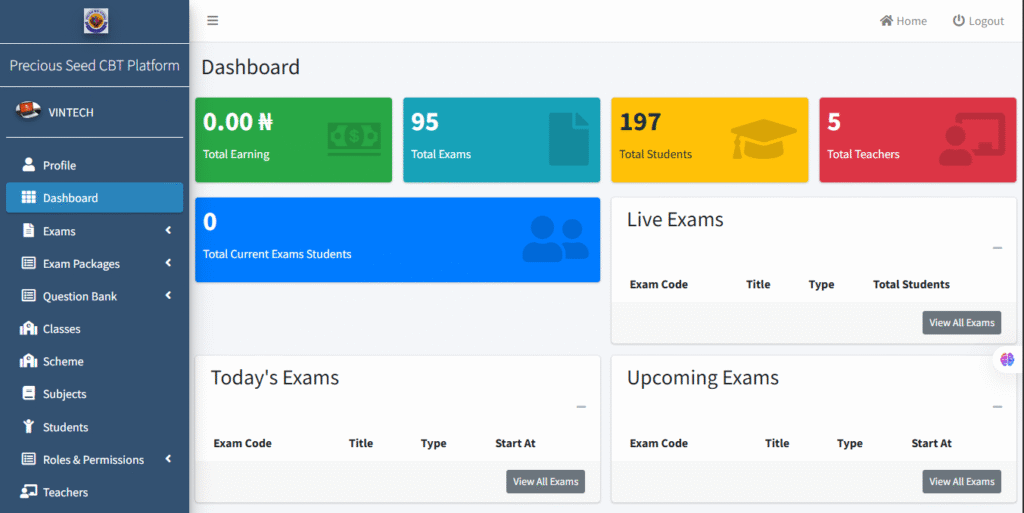Screen dimensions: 1024x513
Task: Collapse the Live Exams panel
Action: pos(996,248)
